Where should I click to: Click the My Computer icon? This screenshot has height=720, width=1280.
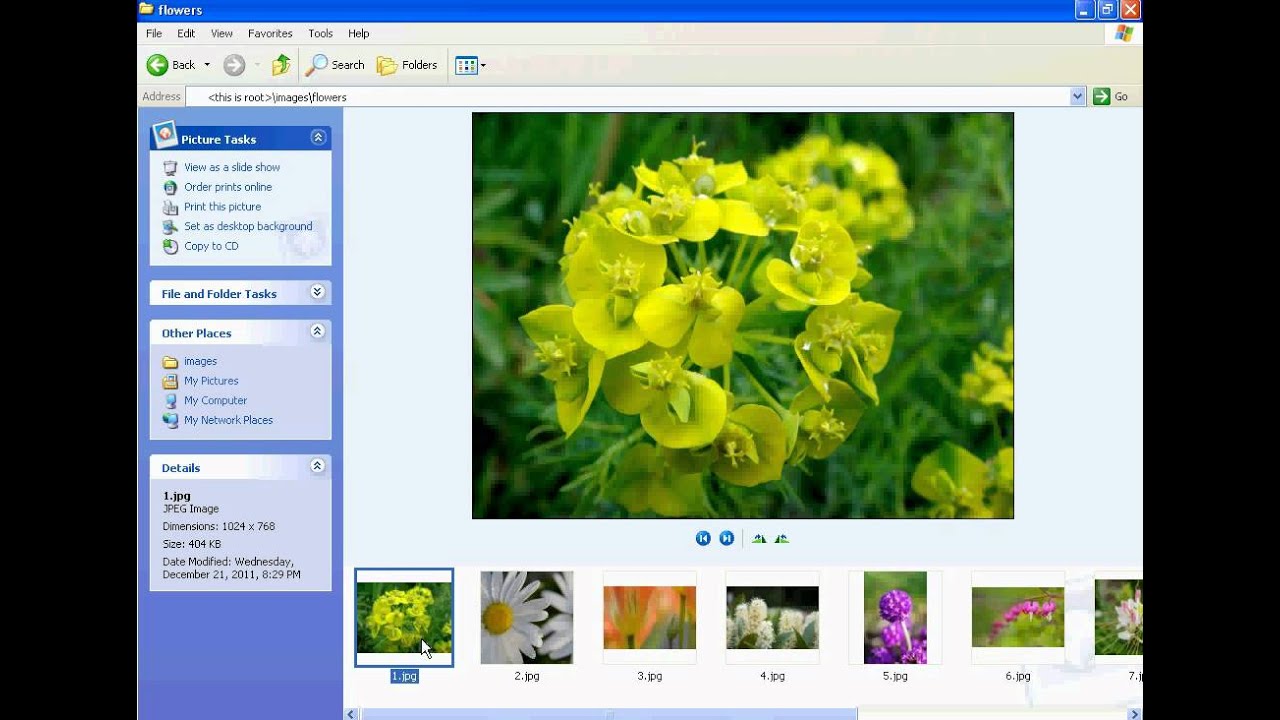(170, 401)
